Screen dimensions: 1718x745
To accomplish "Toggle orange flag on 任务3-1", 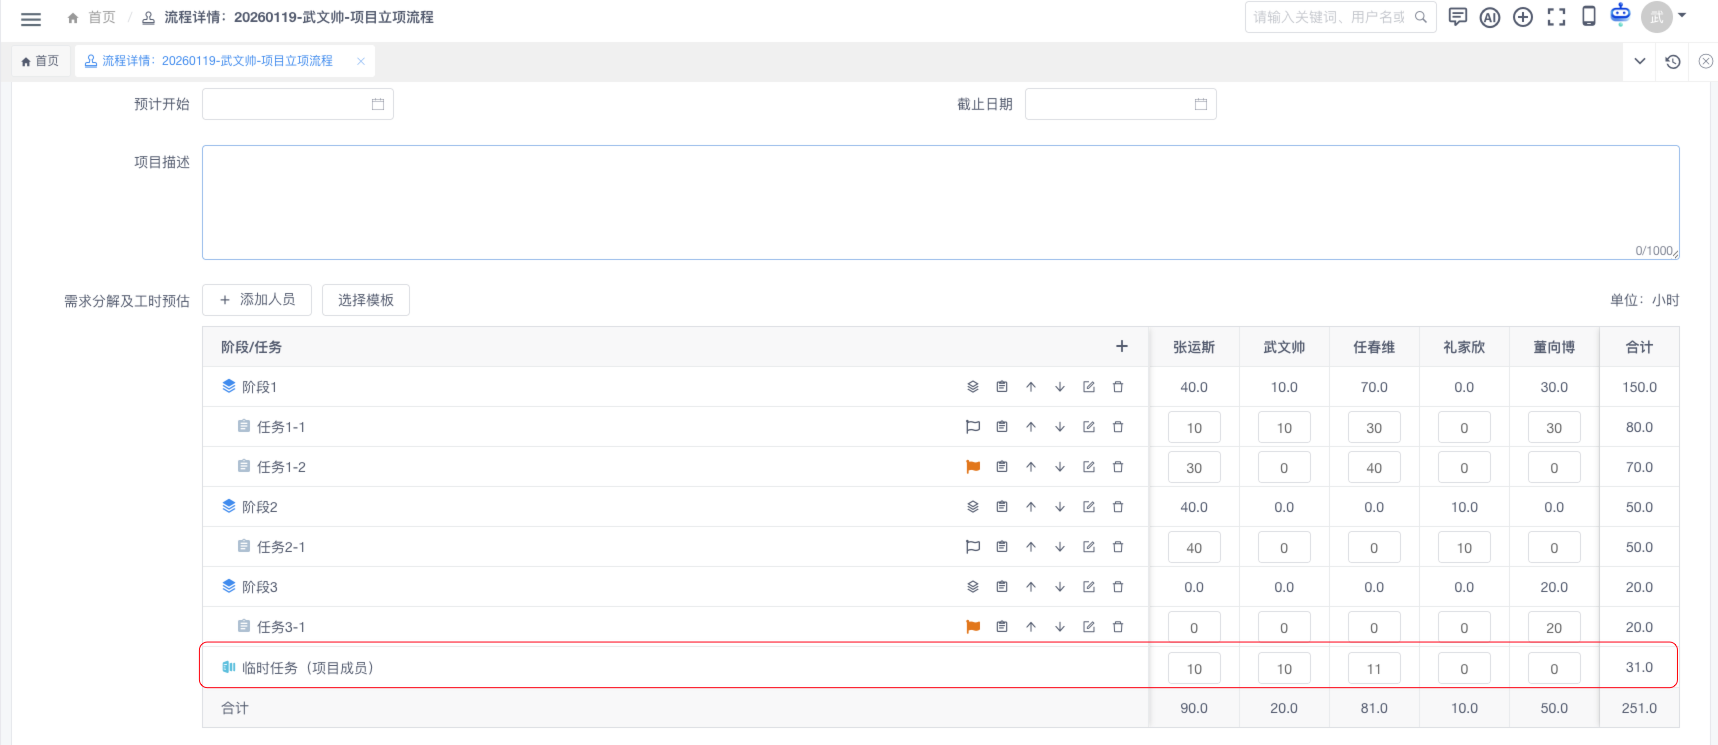I will (973, 627).
